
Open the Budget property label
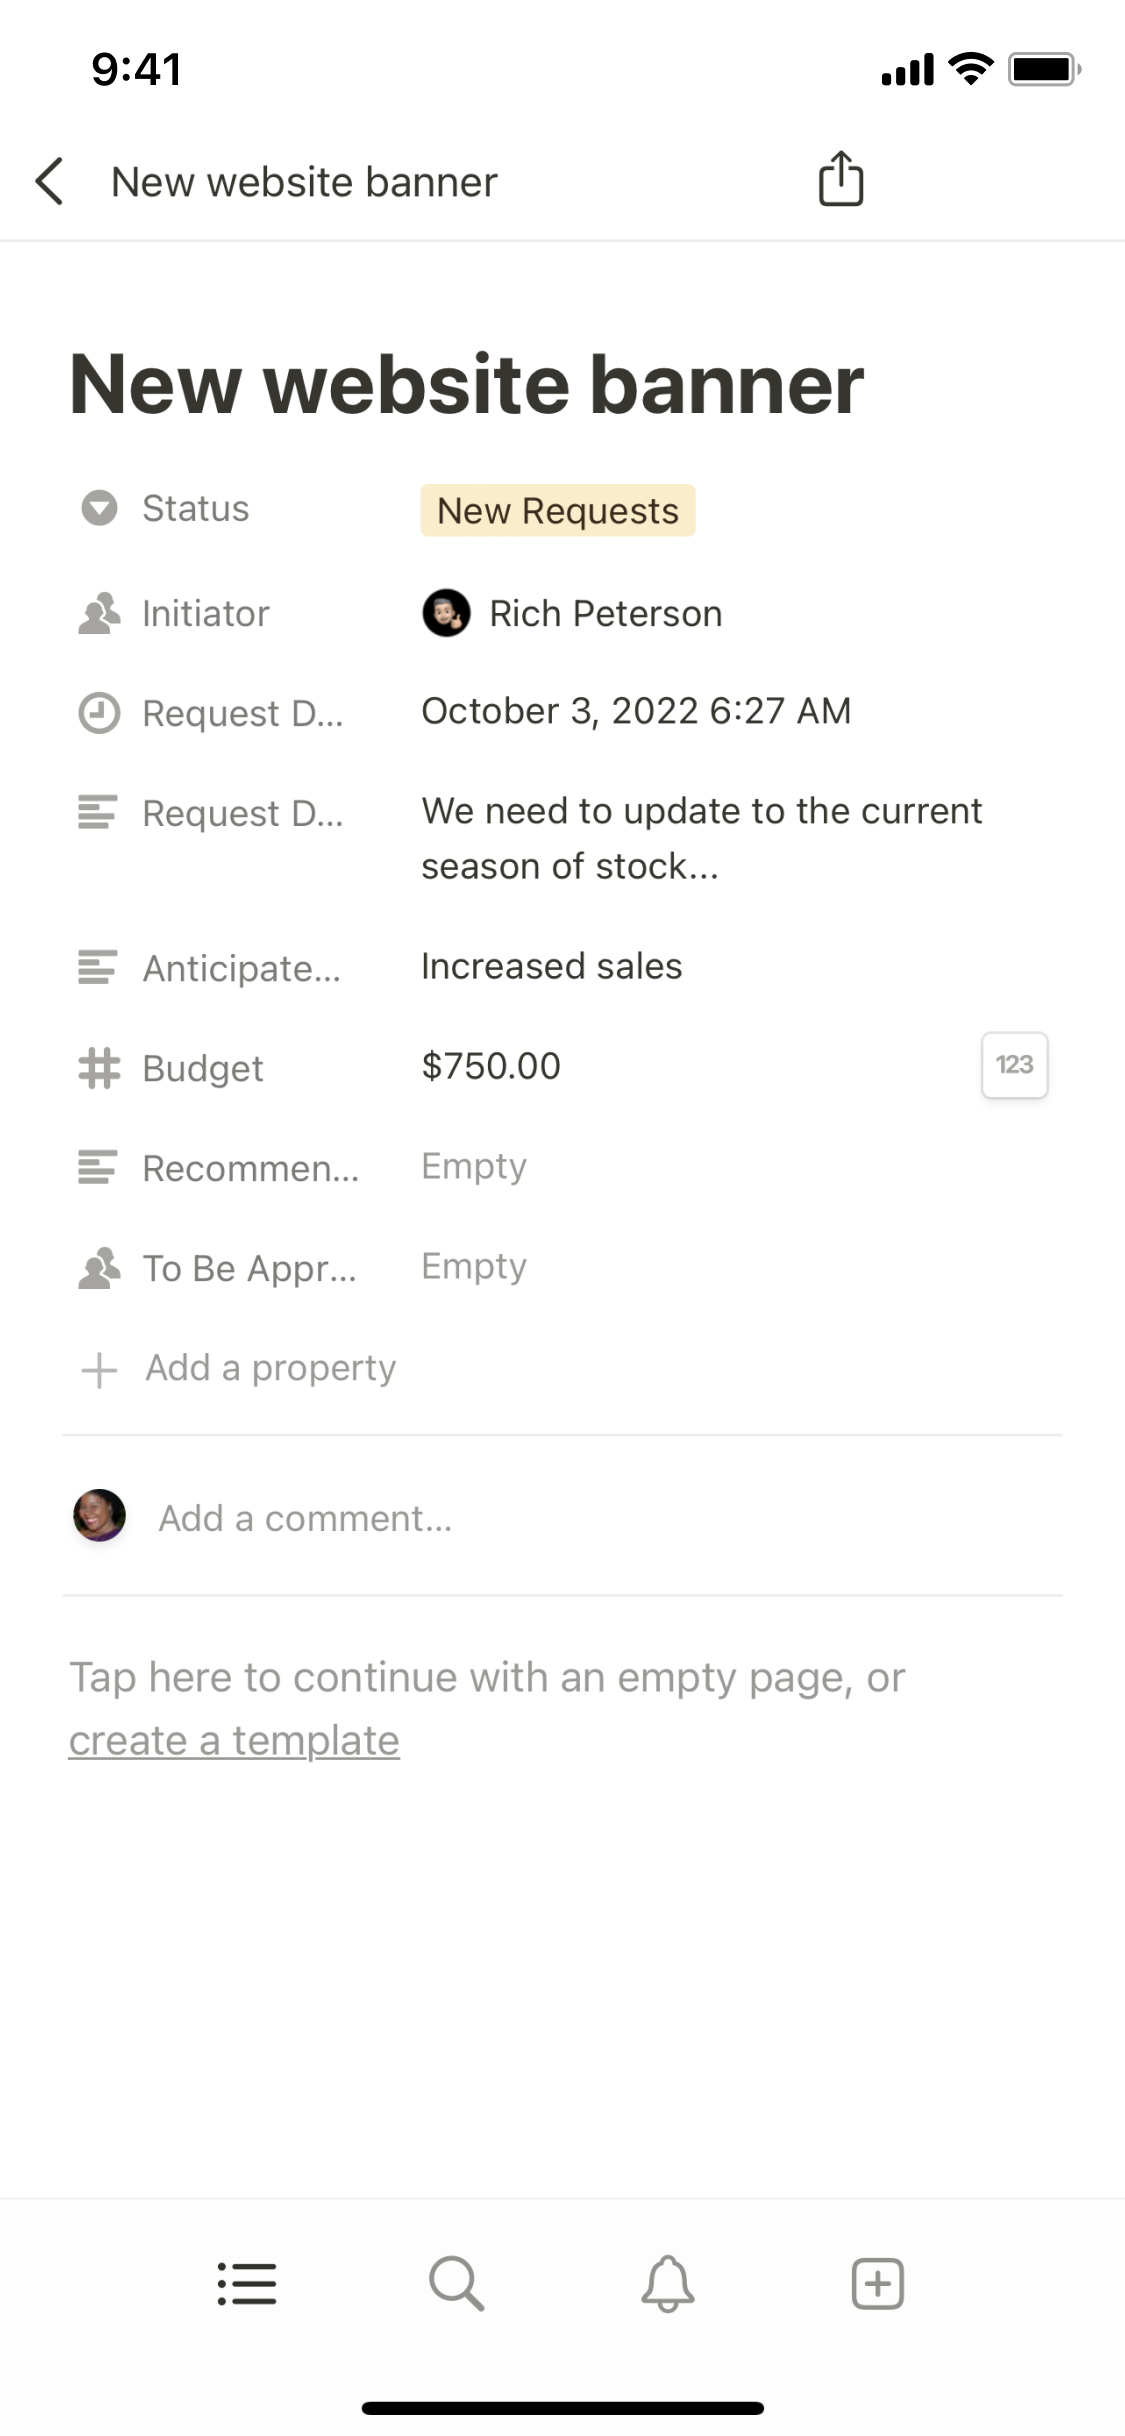(x=202, y=1068)
